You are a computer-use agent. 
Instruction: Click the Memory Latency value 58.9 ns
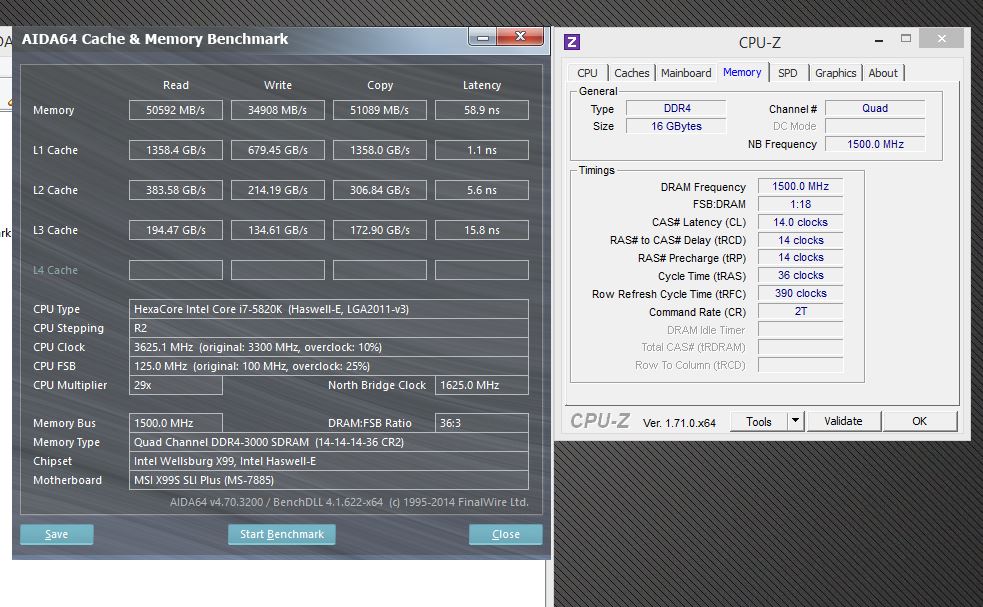point(481,110)
